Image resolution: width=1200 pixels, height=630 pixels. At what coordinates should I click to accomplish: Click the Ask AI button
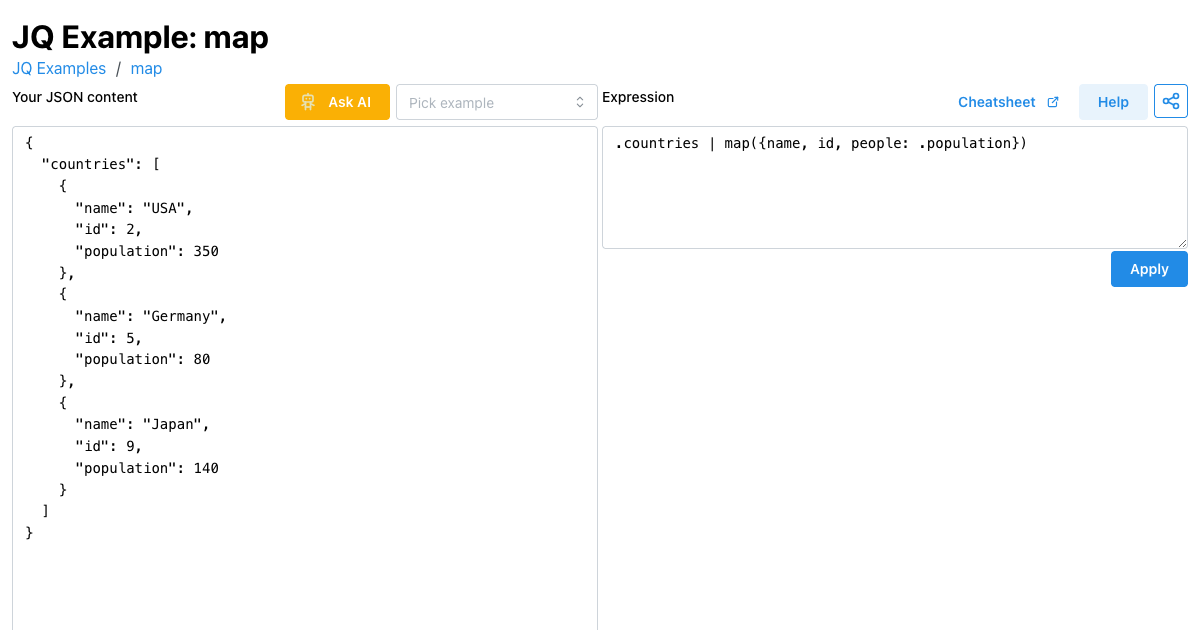pyautogui.click(x=337, y=102)
